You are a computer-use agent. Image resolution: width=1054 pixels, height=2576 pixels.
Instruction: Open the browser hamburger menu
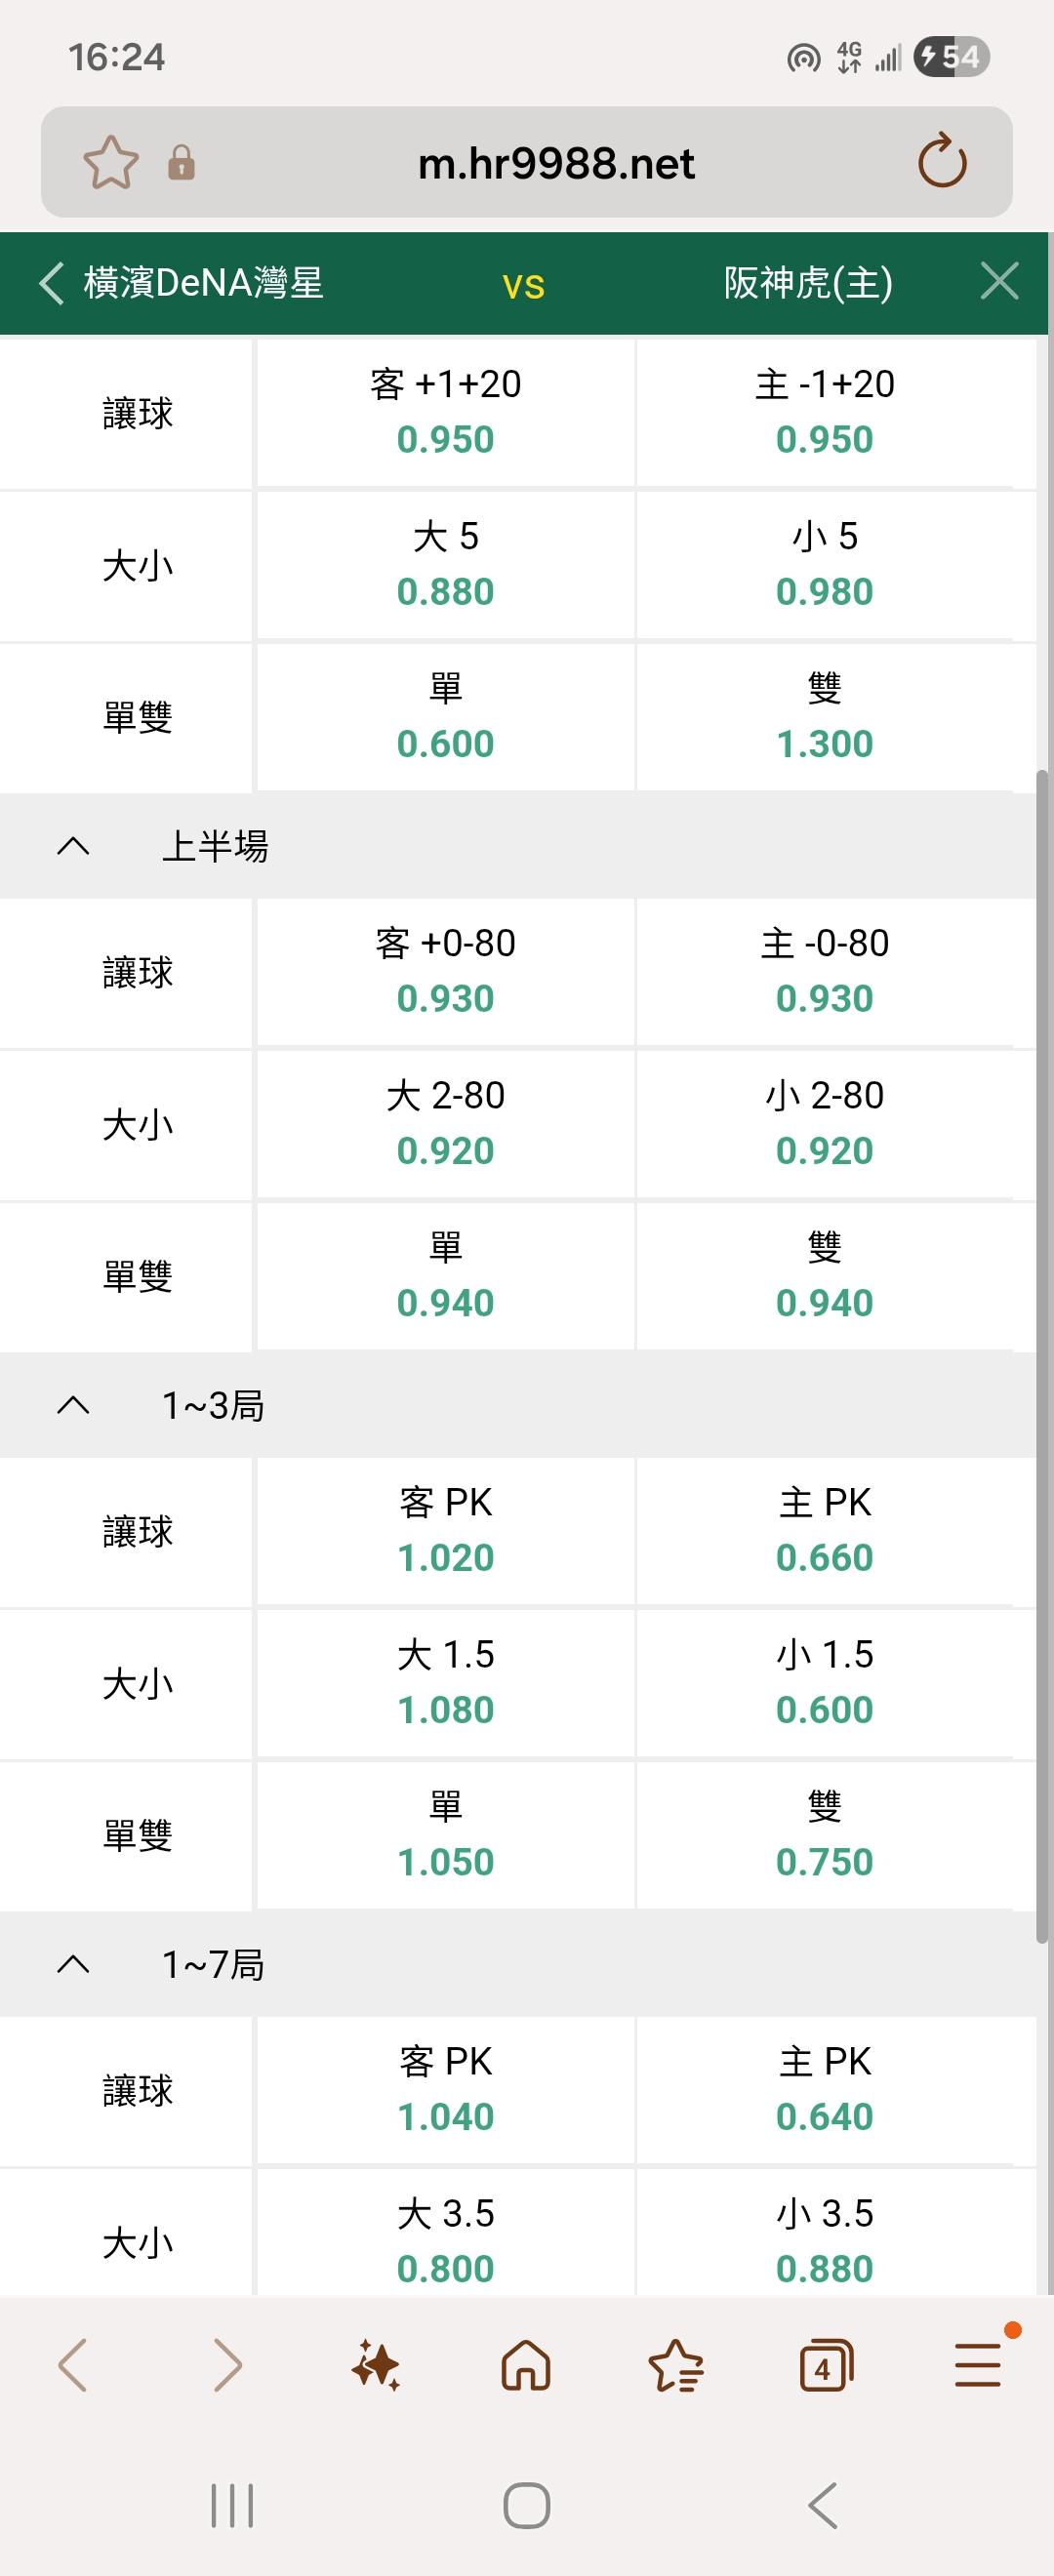[977, 2366]
